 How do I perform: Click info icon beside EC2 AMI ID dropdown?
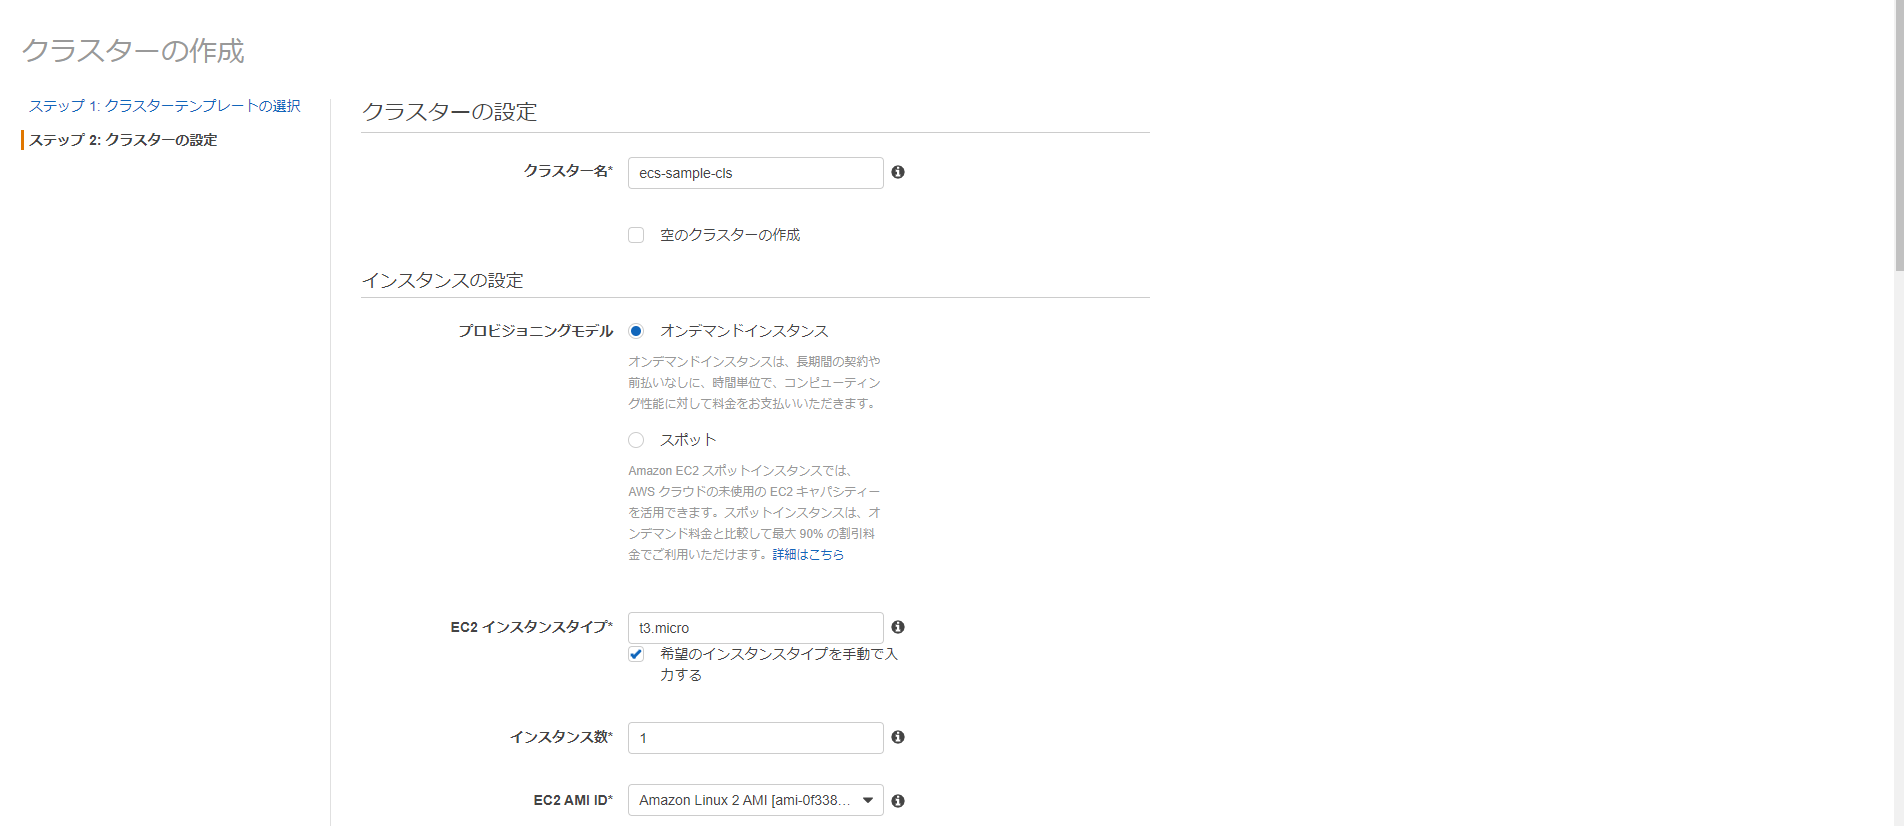(x=898, y=801)
